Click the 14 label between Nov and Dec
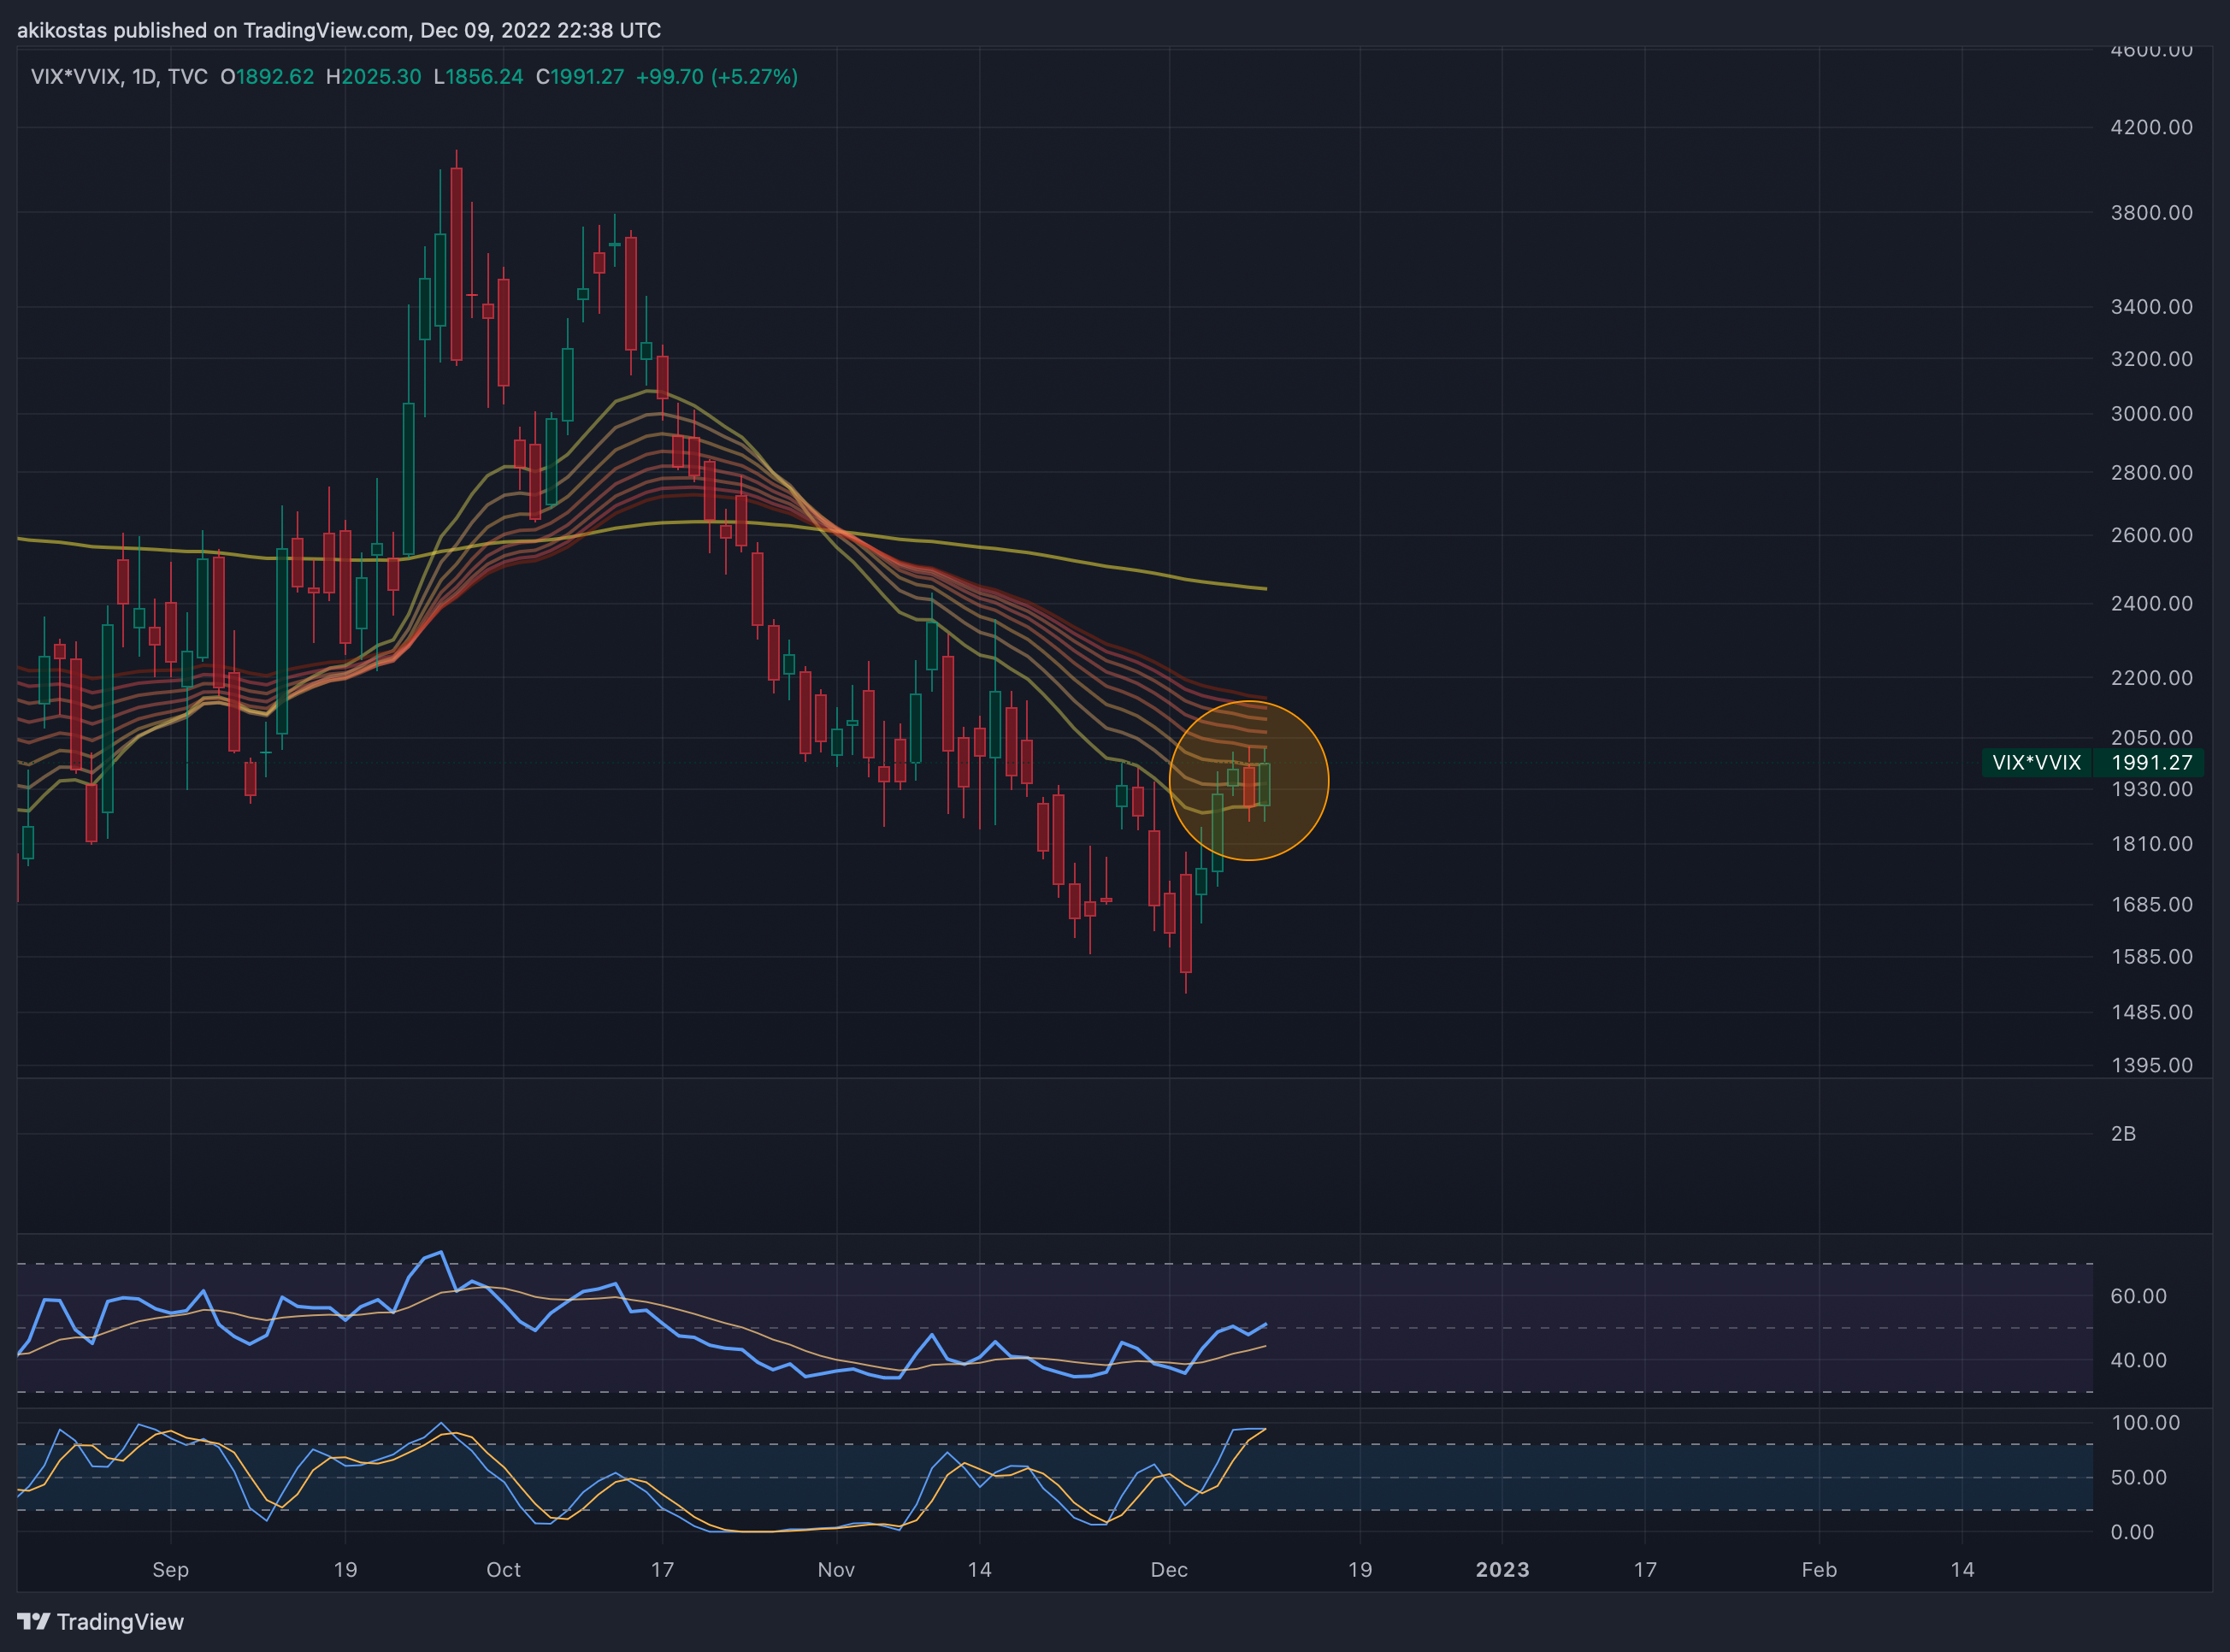Screen dimensions: 2230x1652 (979, 1569)
